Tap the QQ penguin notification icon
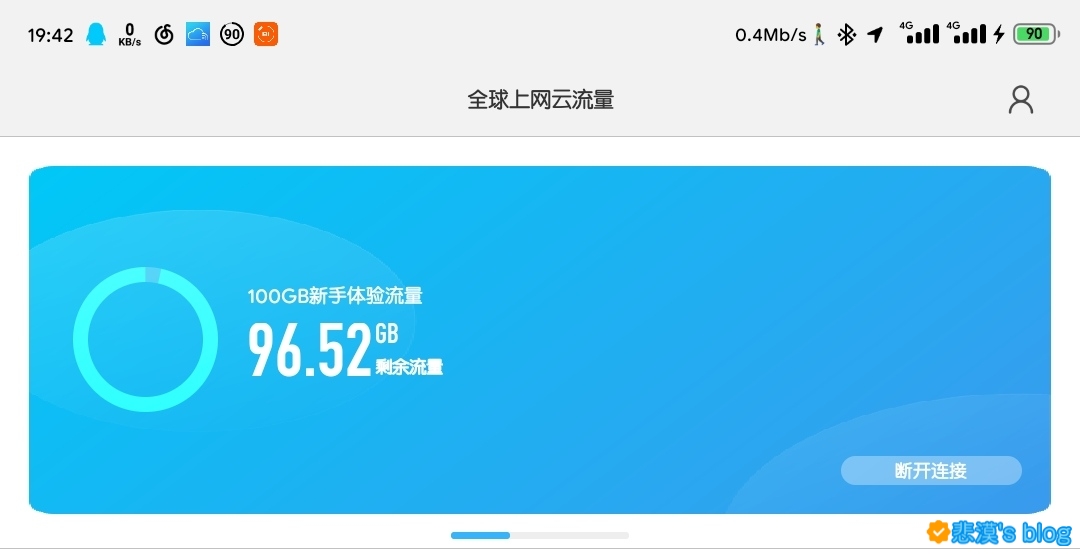 tap(96, 34)
